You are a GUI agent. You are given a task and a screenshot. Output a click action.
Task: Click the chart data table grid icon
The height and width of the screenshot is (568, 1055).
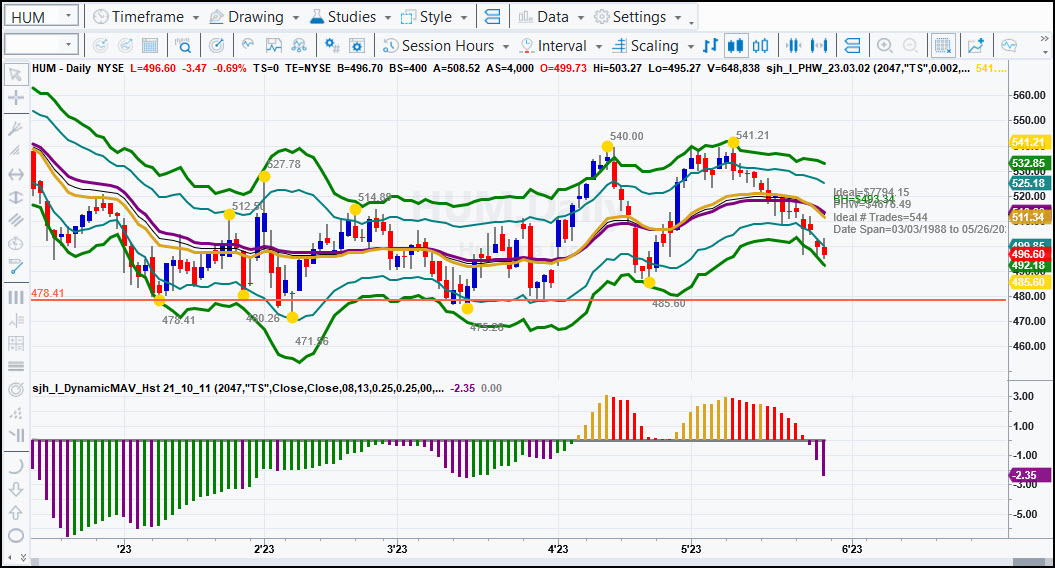tap(150, 46)
